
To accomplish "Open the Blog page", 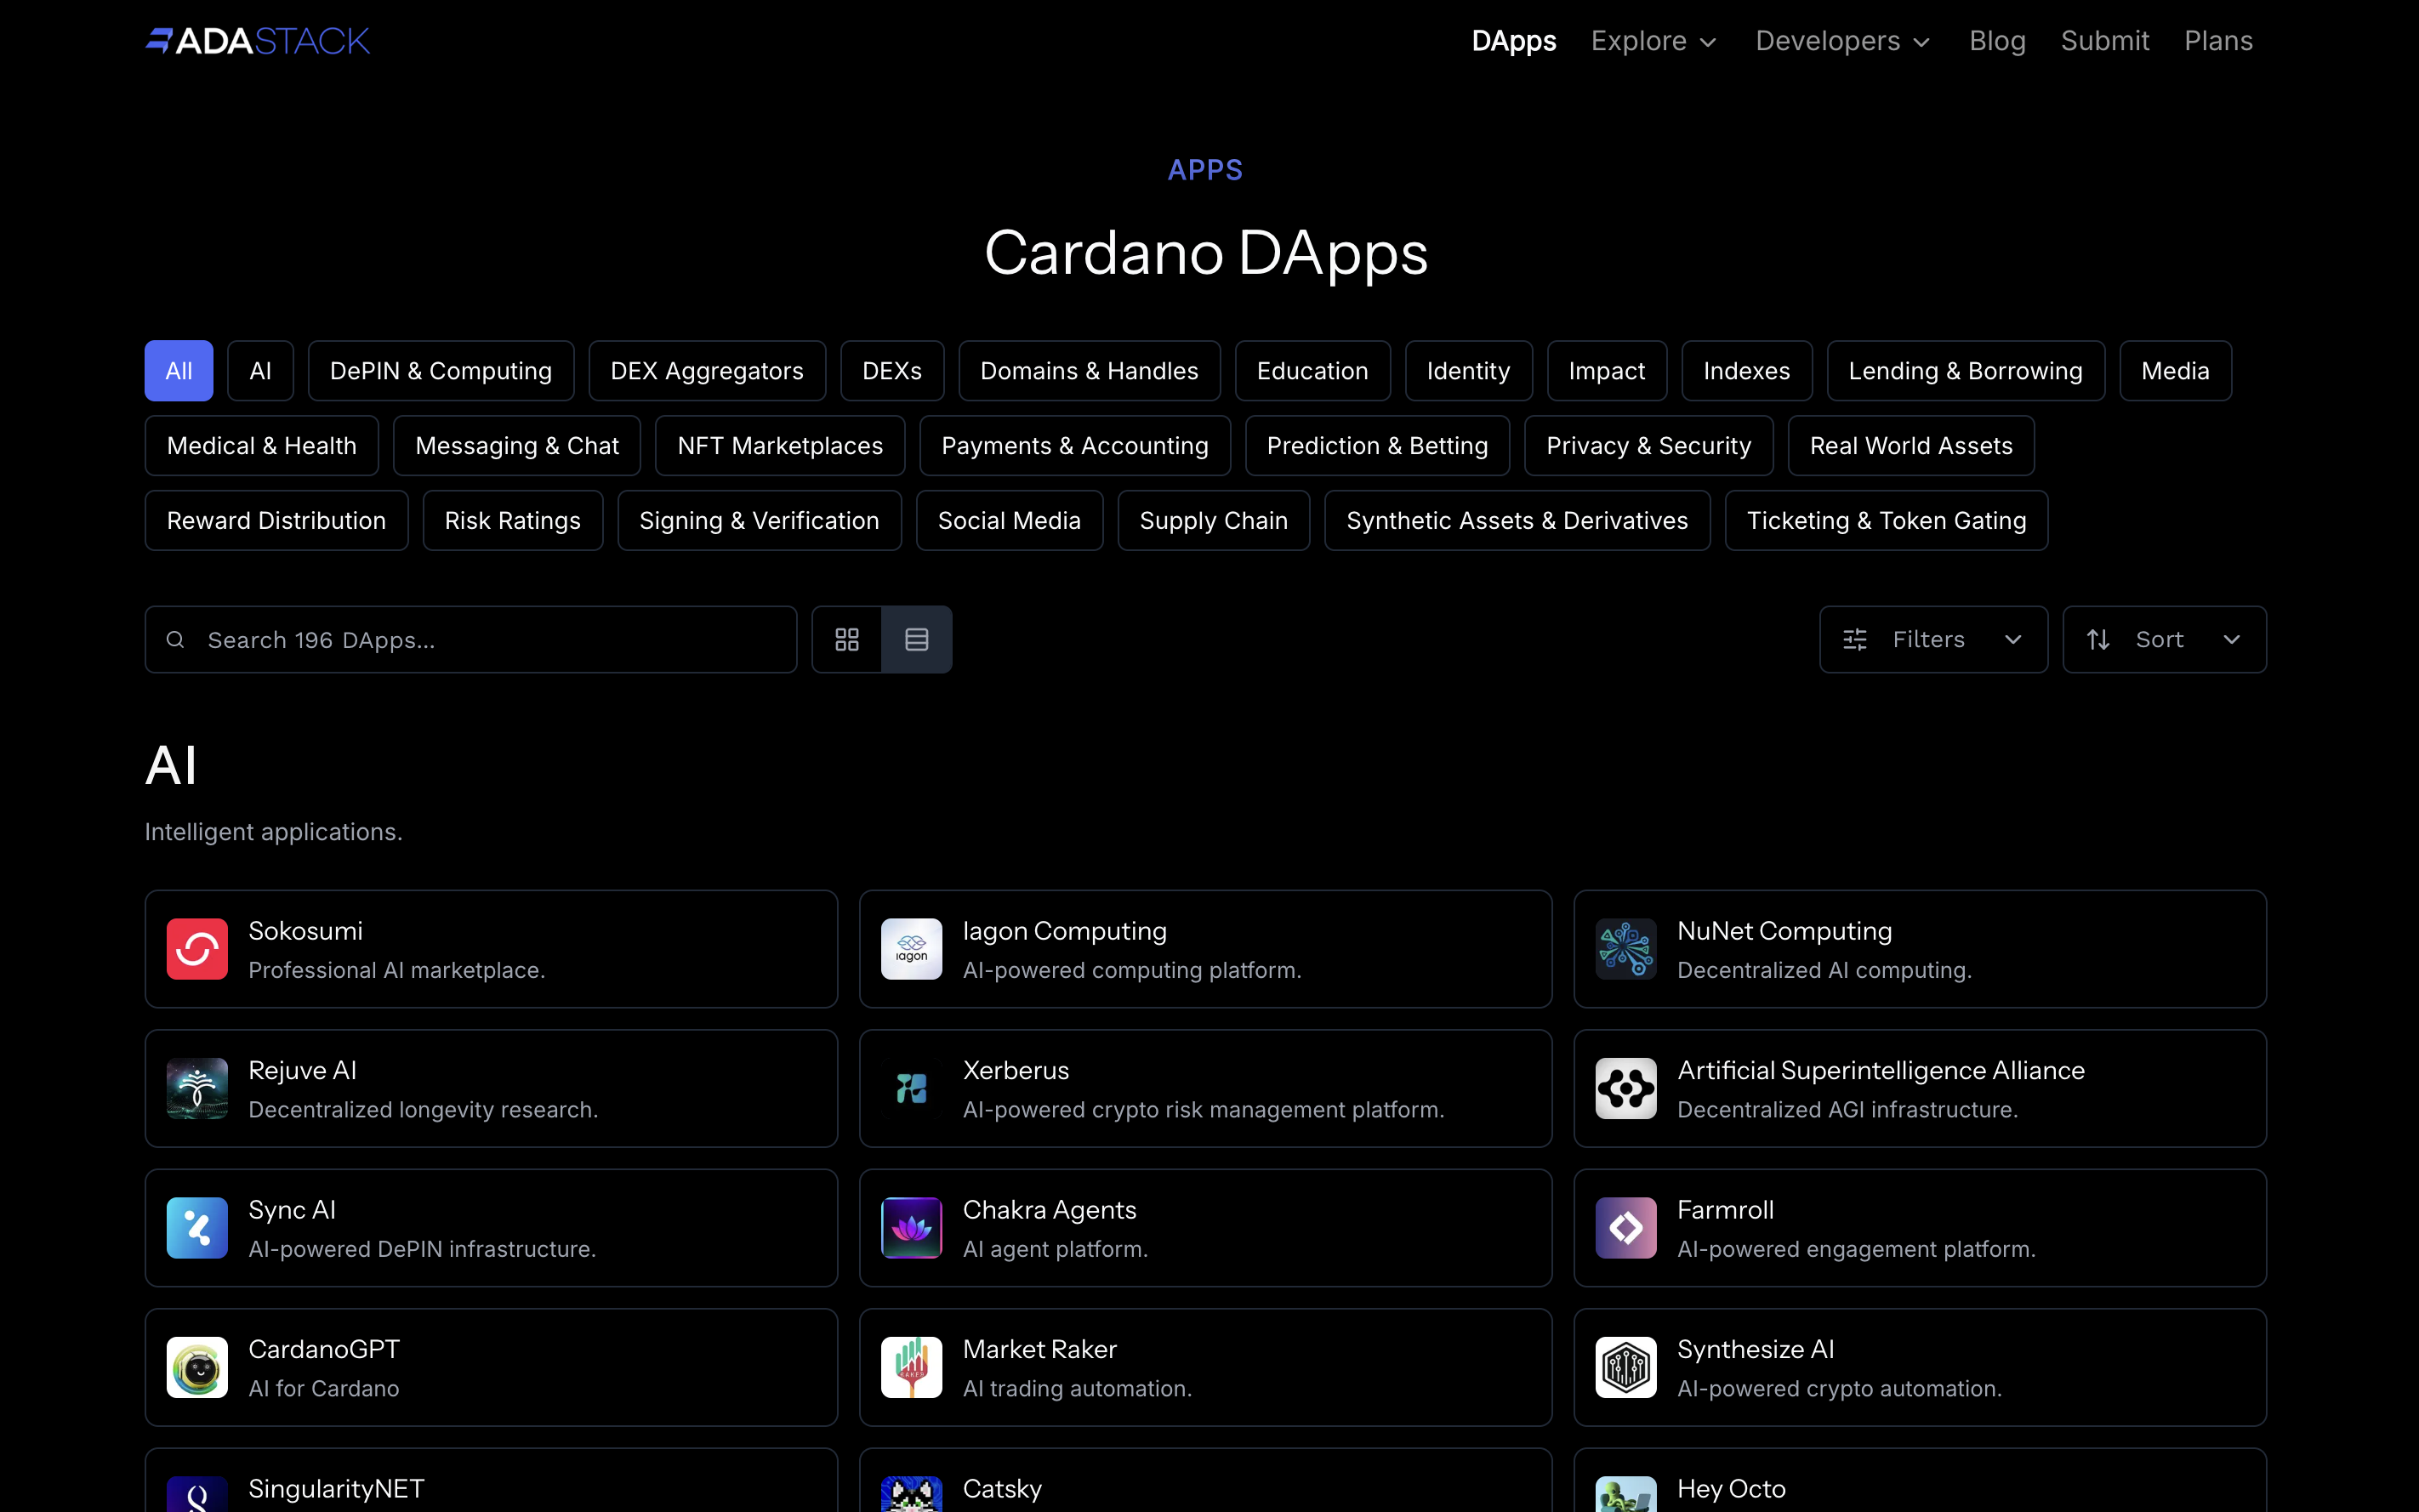I will pos(1997,41).
